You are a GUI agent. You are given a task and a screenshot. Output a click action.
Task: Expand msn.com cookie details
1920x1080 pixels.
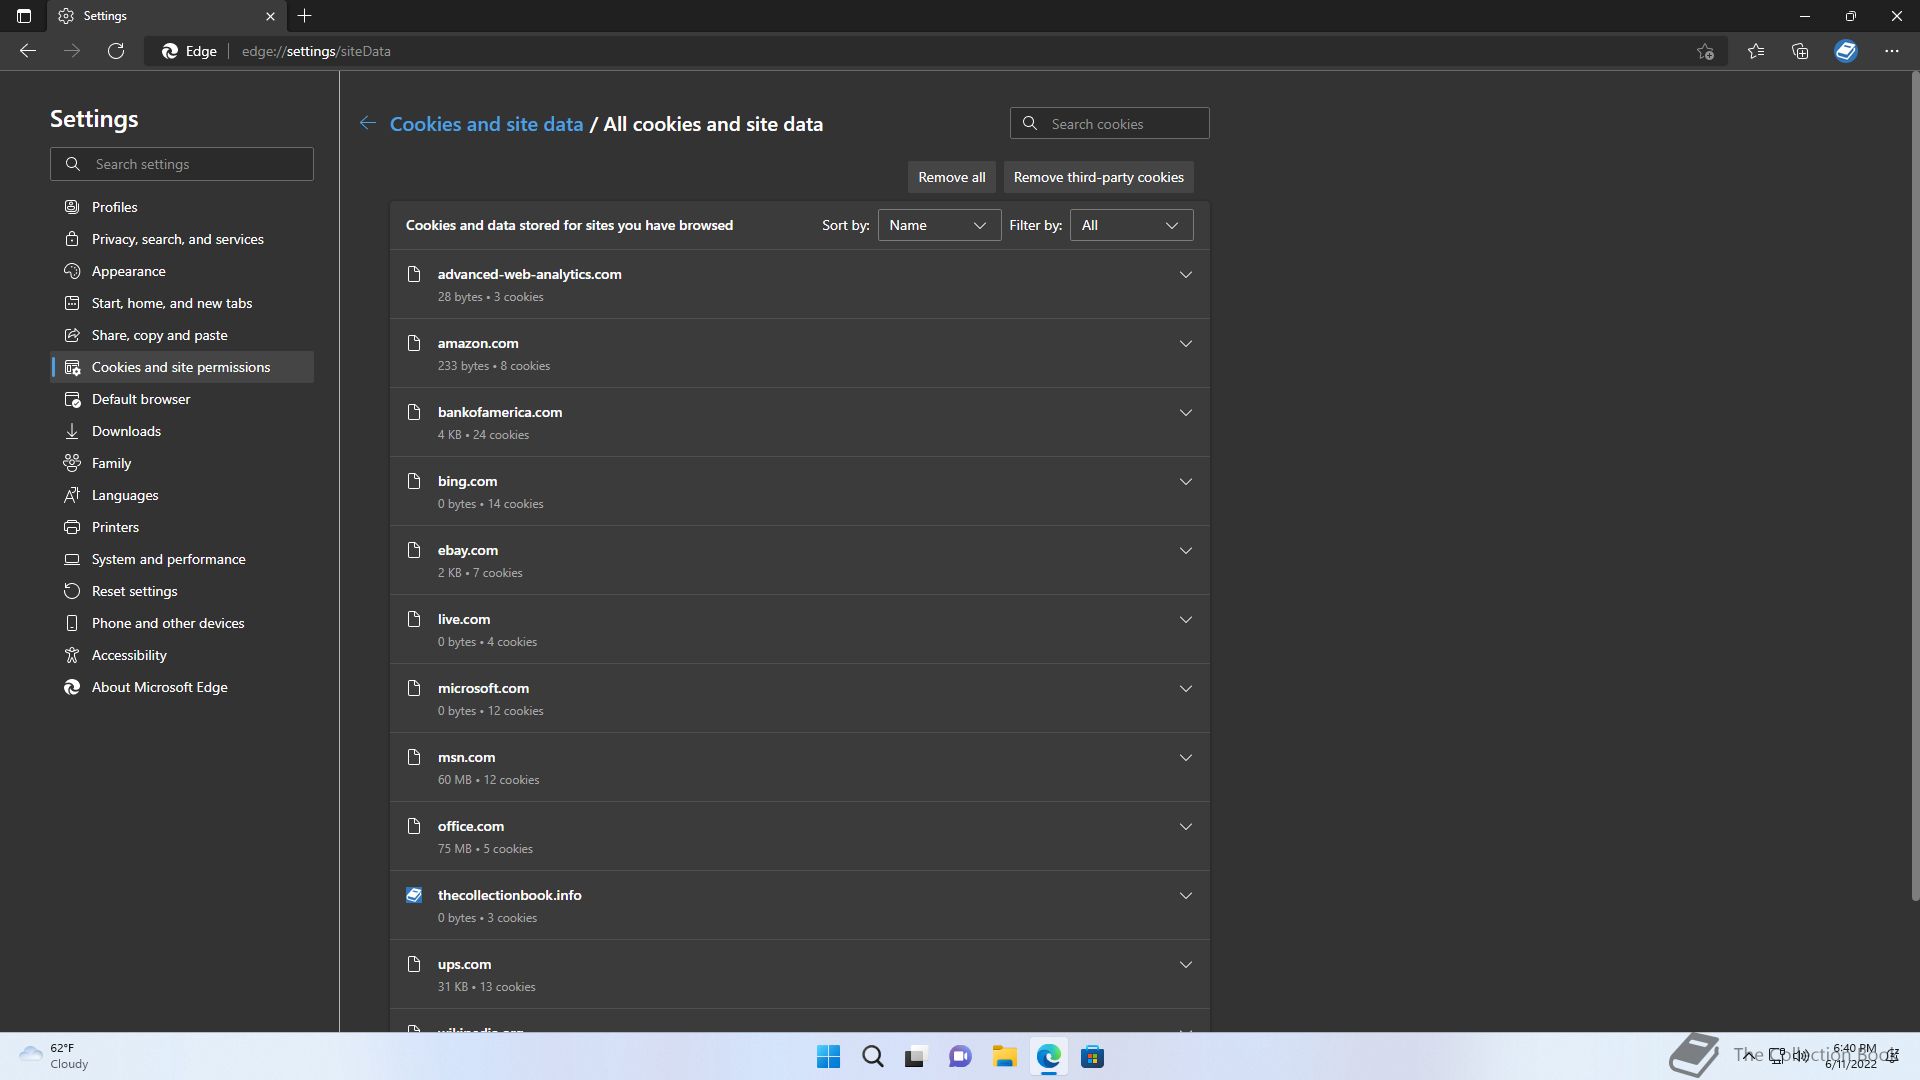(1185, 757)
